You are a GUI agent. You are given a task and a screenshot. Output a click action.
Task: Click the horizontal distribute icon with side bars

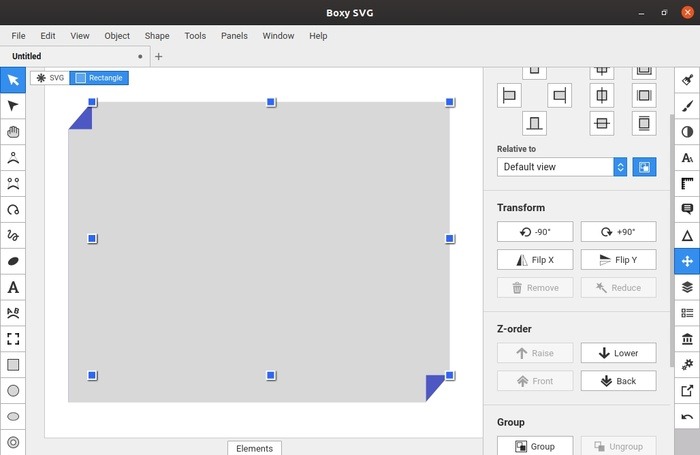(644, 96)
